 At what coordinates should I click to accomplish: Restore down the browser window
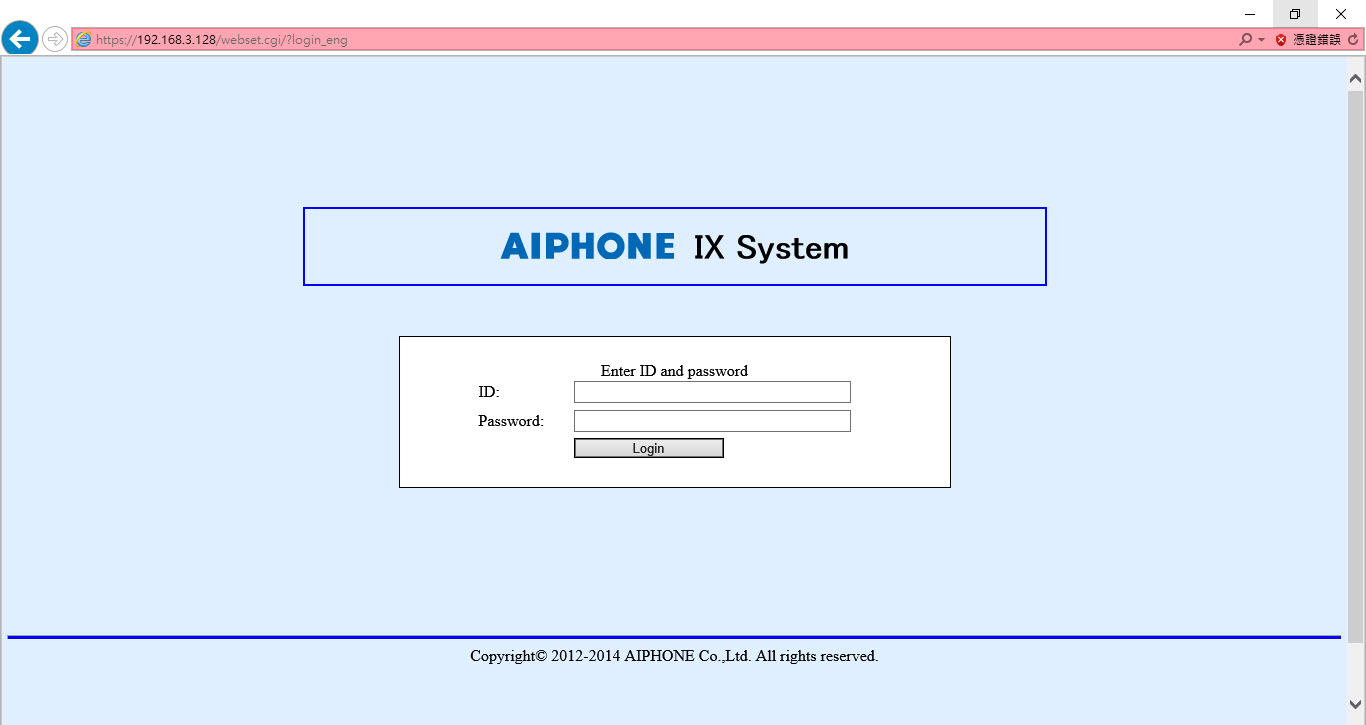pos(1295,14)
